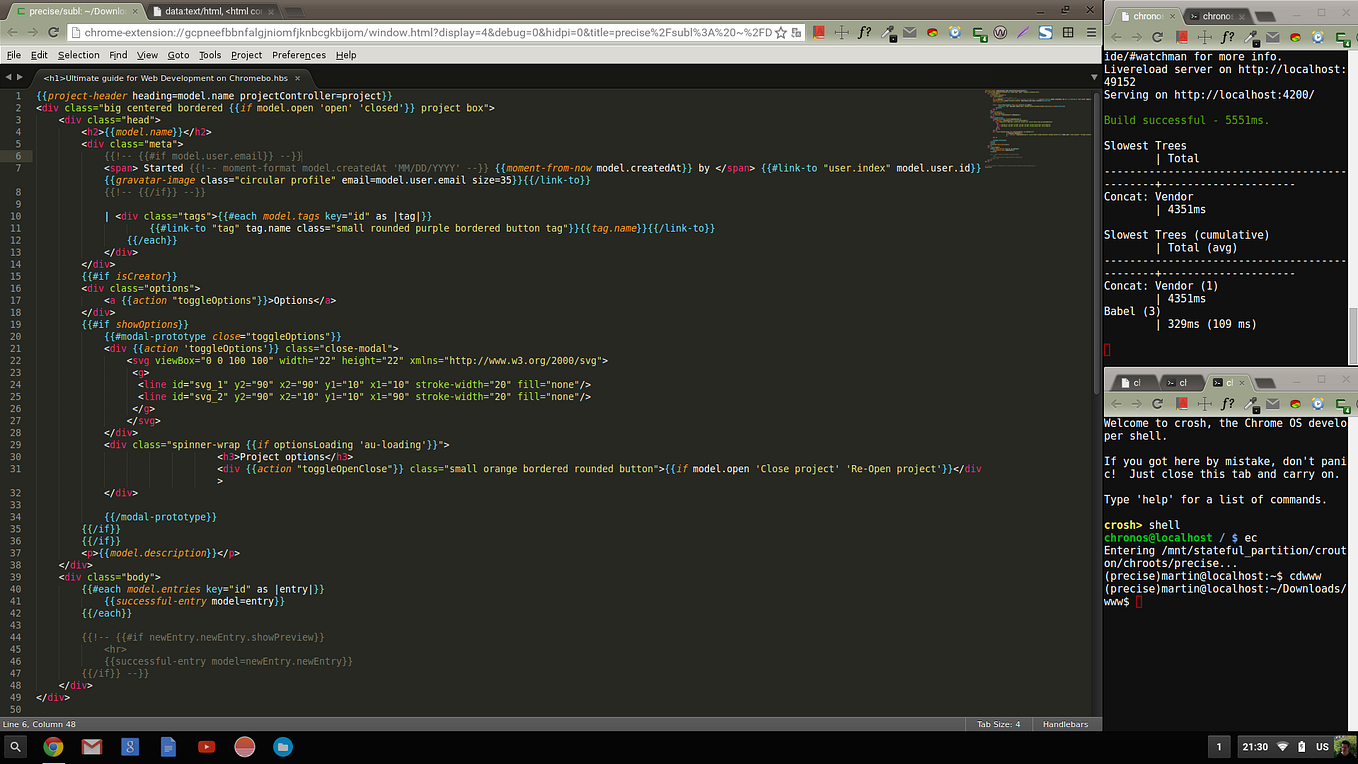The height and width of the screenshot is (764, 1358).
Task: Open the Goto menu in Caret
Action: 178,55
